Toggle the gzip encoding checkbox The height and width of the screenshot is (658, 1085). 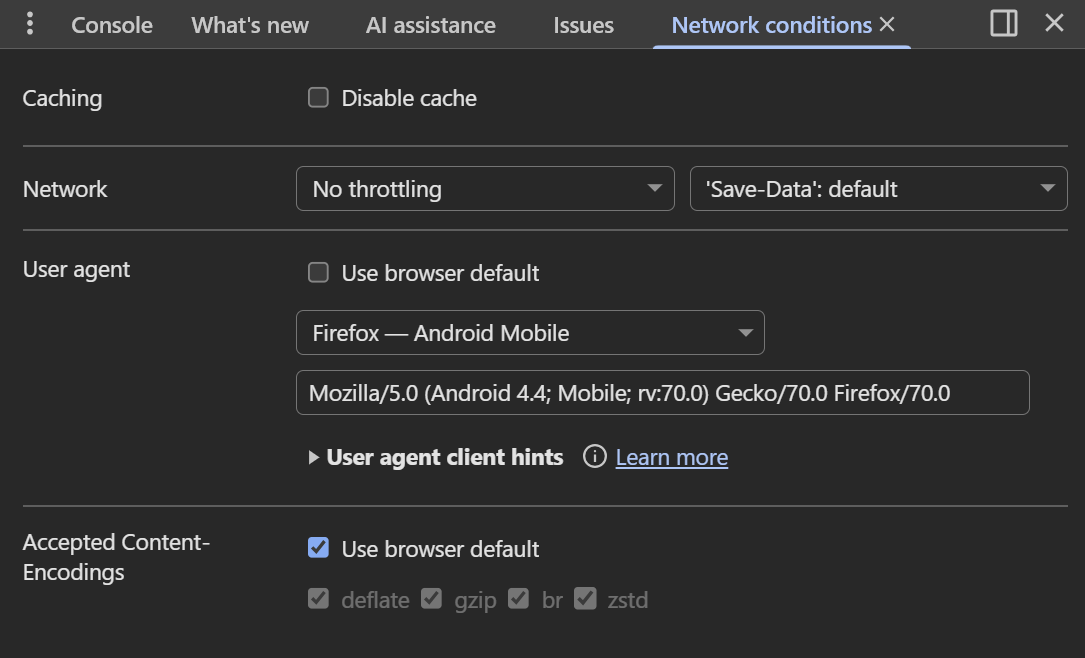[431, 599]
